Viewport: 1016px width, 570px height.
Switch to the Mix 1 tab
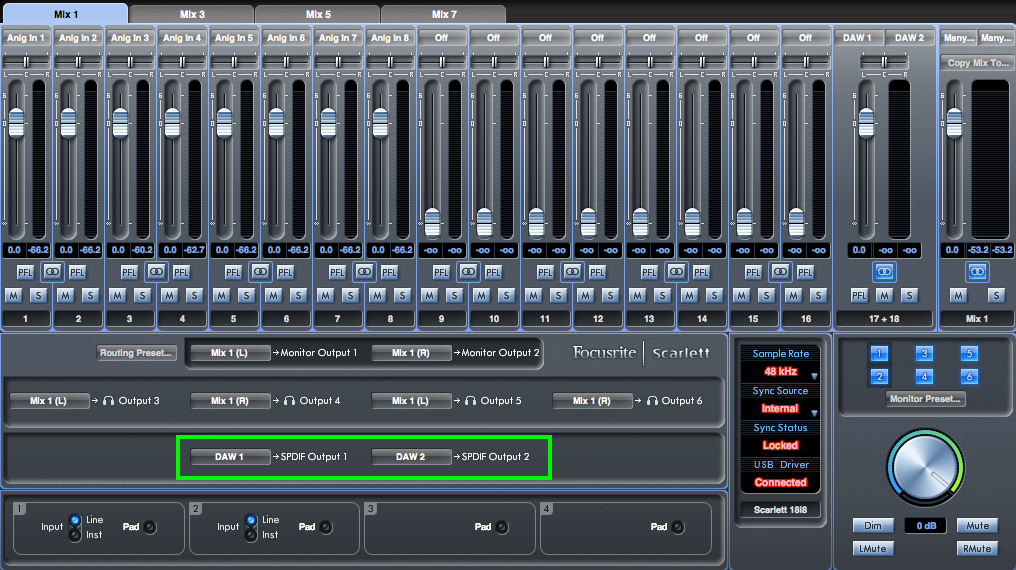coord(65,14)
